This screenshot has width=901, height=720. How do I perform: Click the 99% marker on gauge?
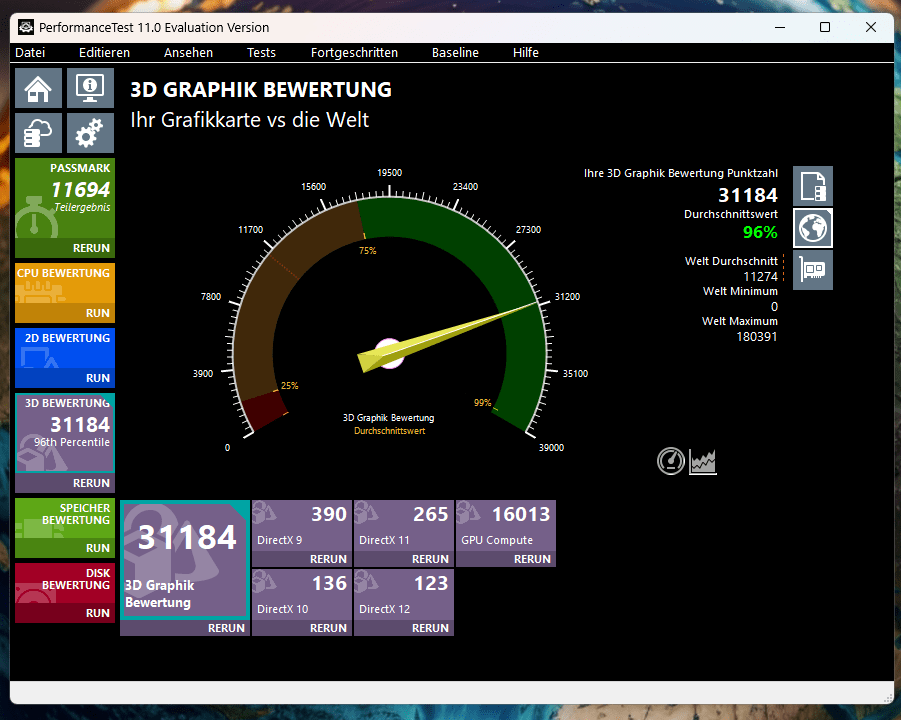coord(482,403)
